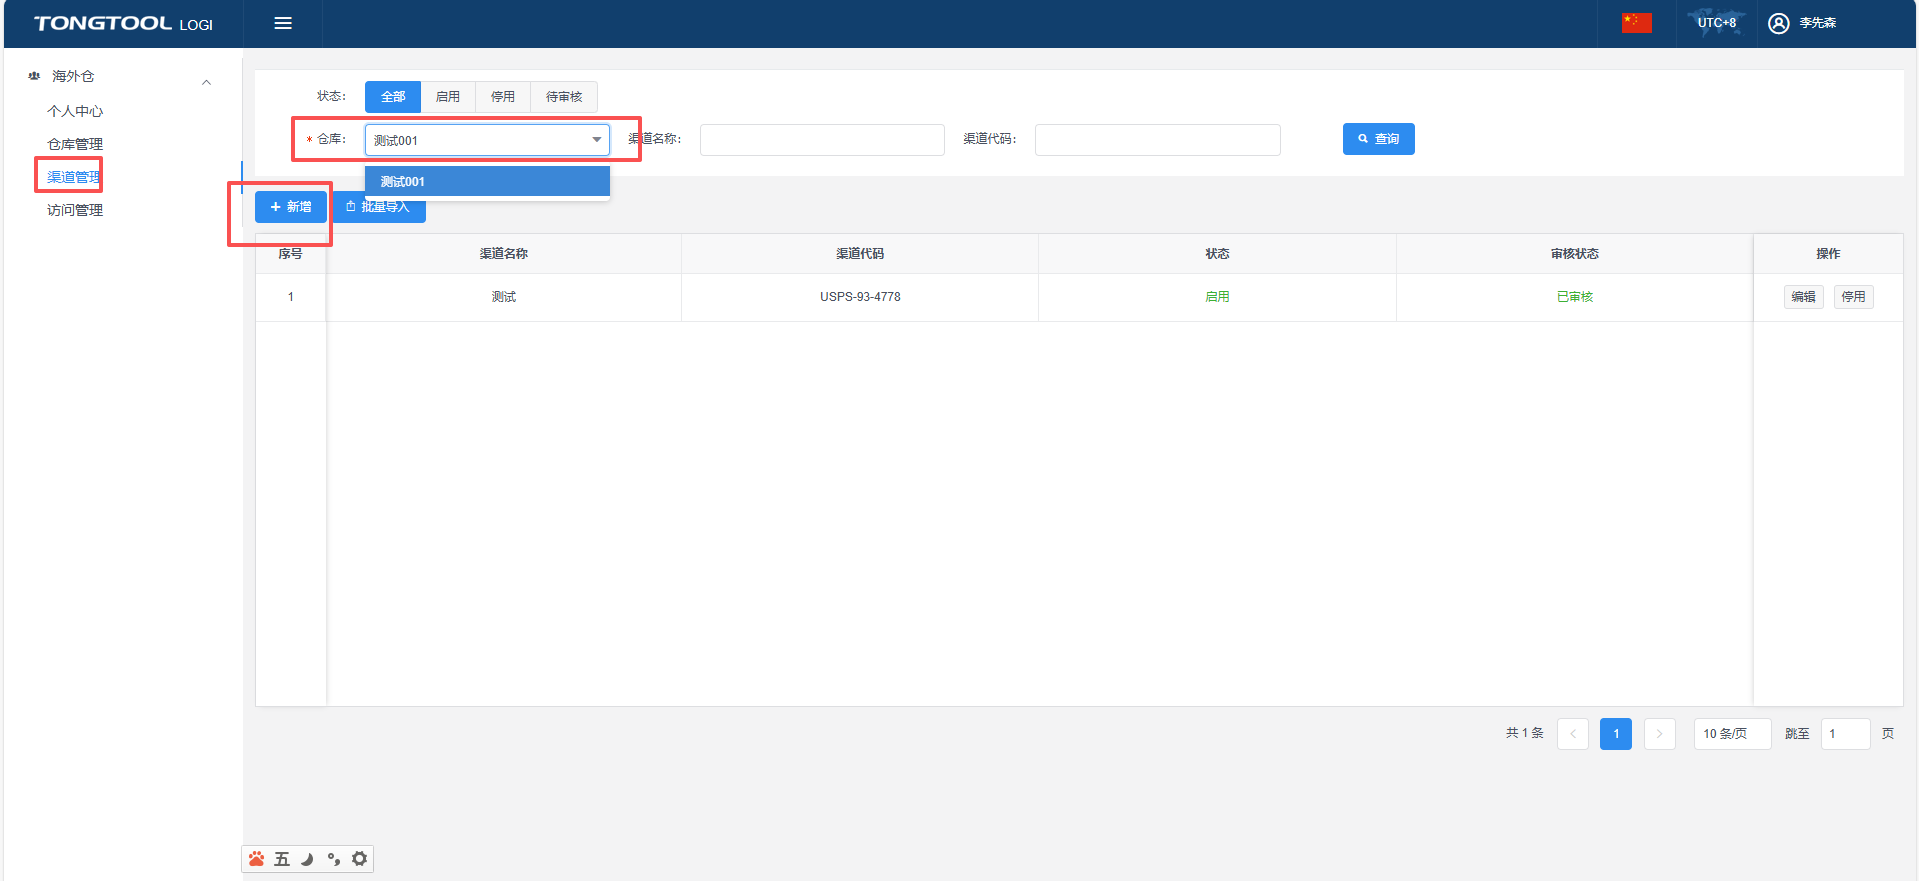Image resolution: width=1919 pixels, height=881 pixels.
Task: Open the 10 条/页 page size dropdown
Action: click(x=1731, y=734)
